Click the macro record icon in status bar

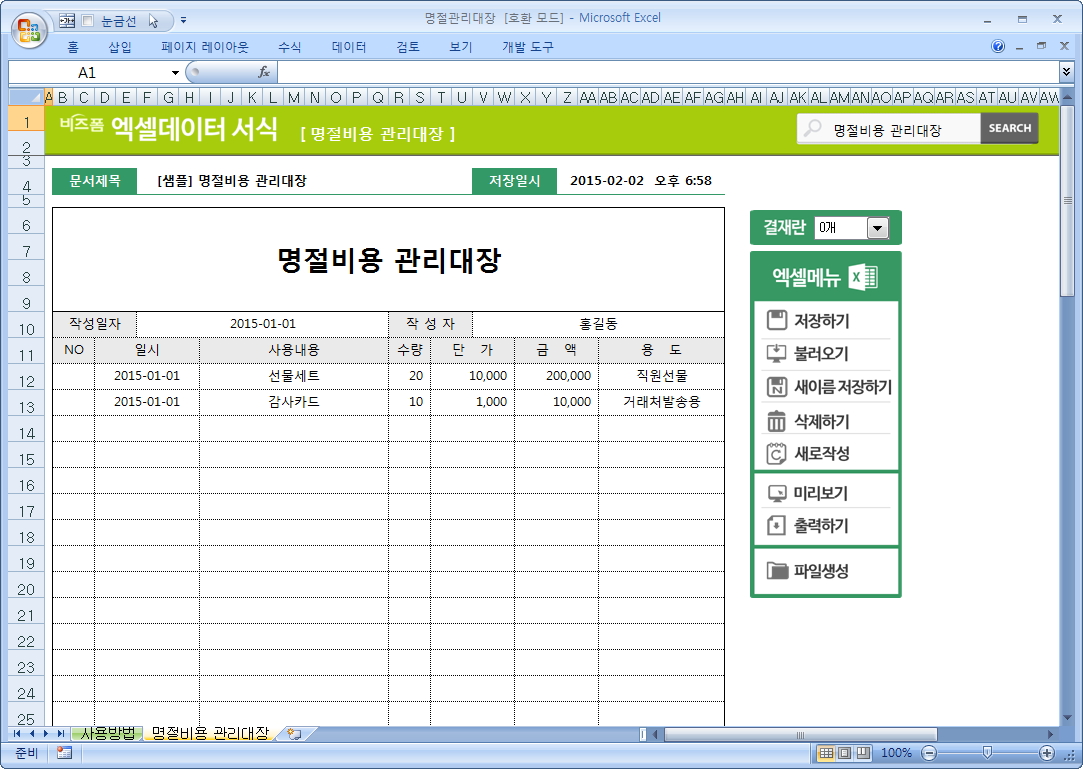click(64, 753)
